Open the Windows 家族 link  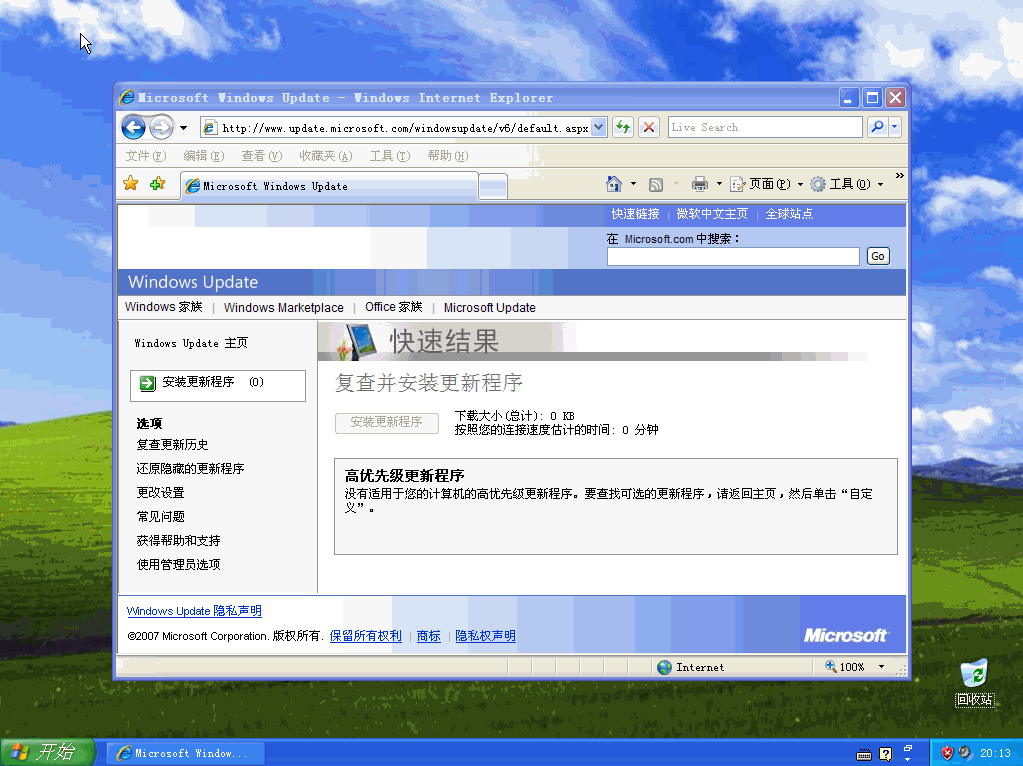click(x=164, y=307)
